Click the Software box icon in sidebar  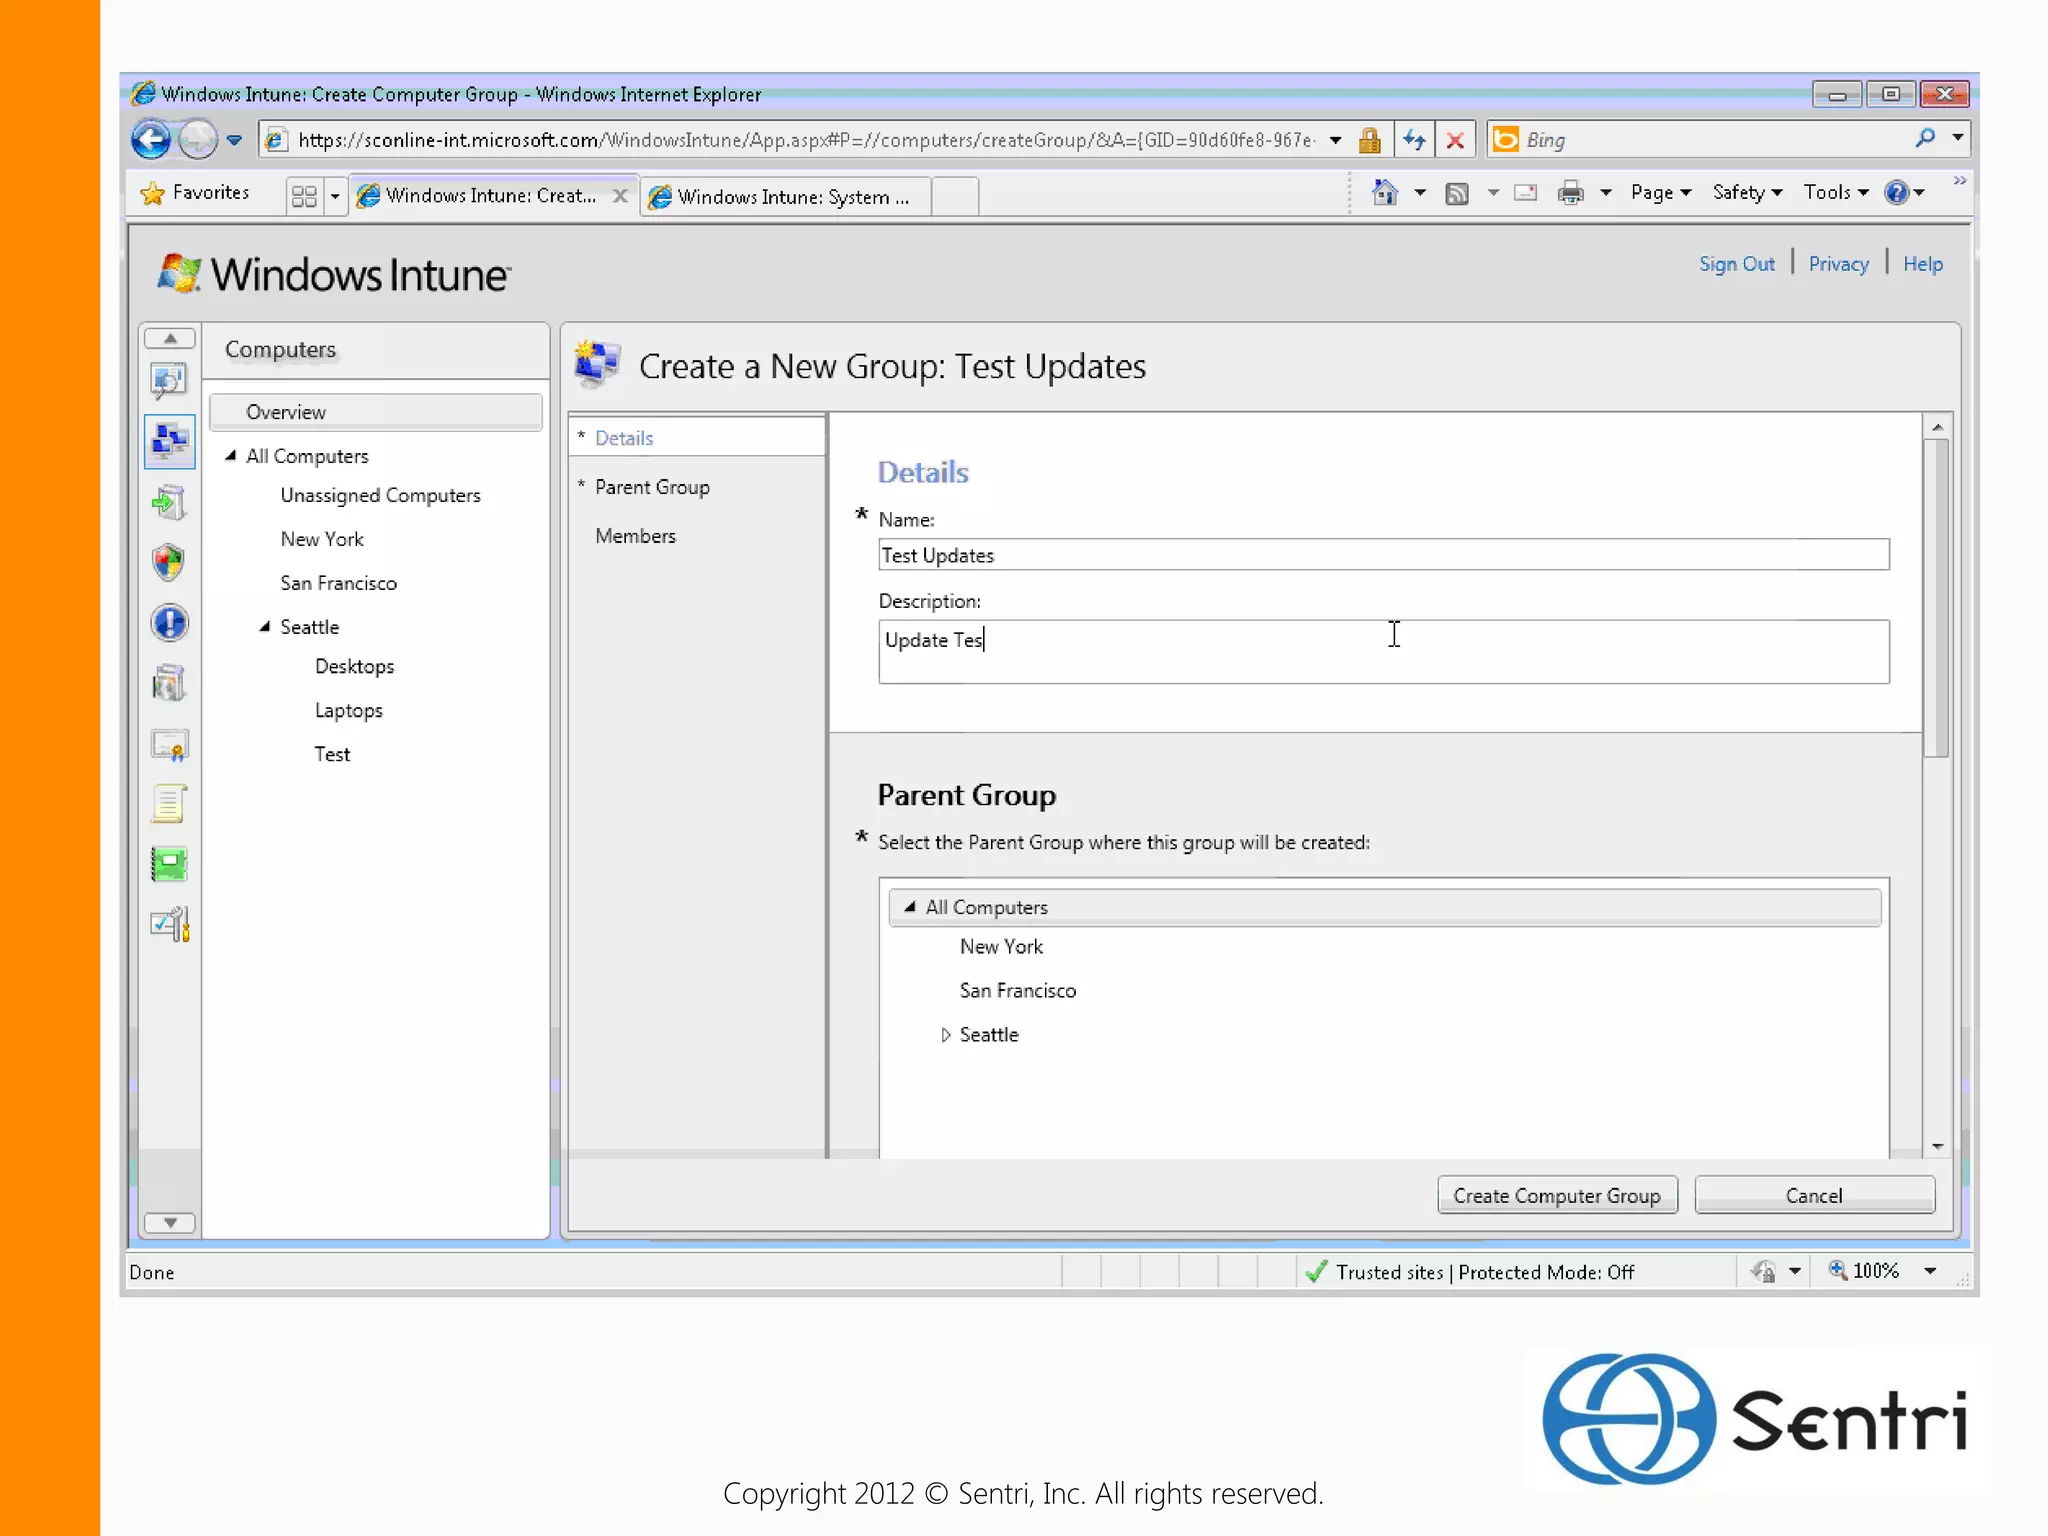[x=169, y=684]
